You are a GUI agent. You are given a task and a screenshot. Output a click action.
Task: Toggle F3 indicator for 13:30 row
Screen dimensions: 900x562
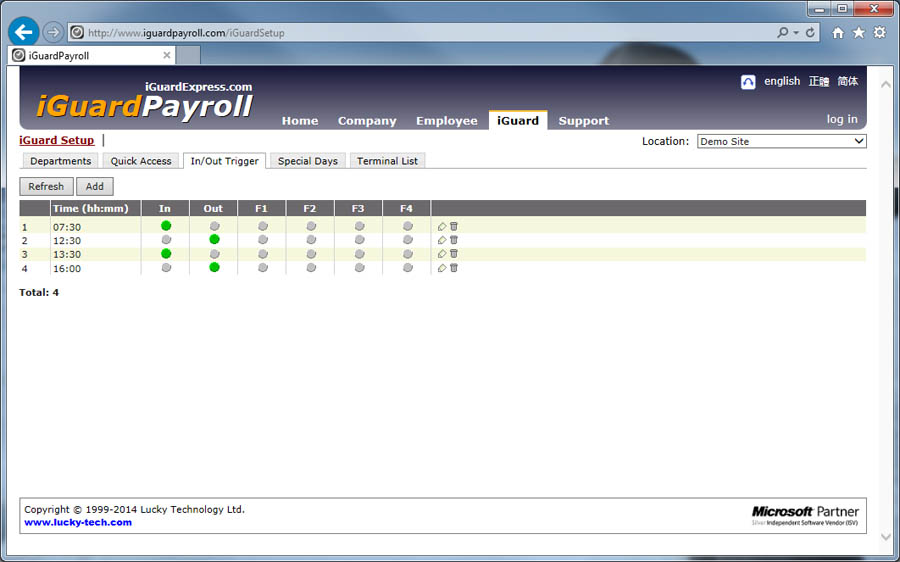point(359,253)
